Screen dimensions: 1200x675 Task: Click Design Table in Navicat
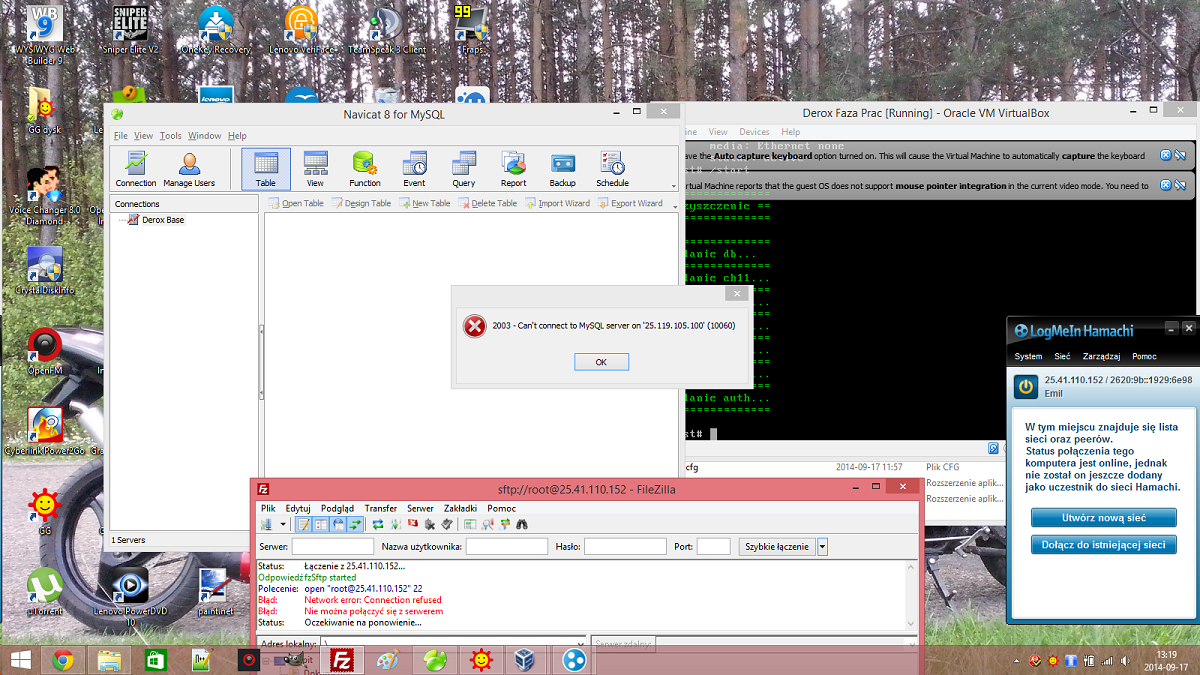click(x=361, y=203)
